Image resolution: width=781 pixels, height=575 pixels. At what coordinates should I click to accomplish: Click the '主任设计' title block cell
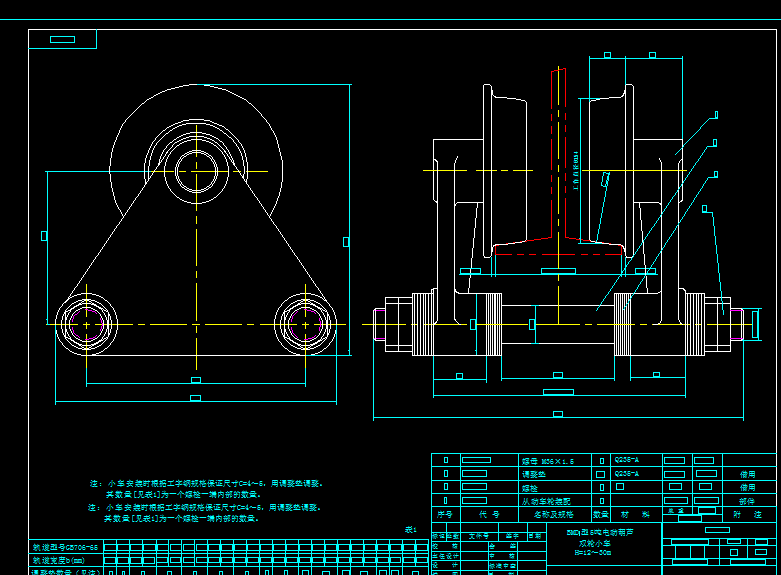(445, 556)
